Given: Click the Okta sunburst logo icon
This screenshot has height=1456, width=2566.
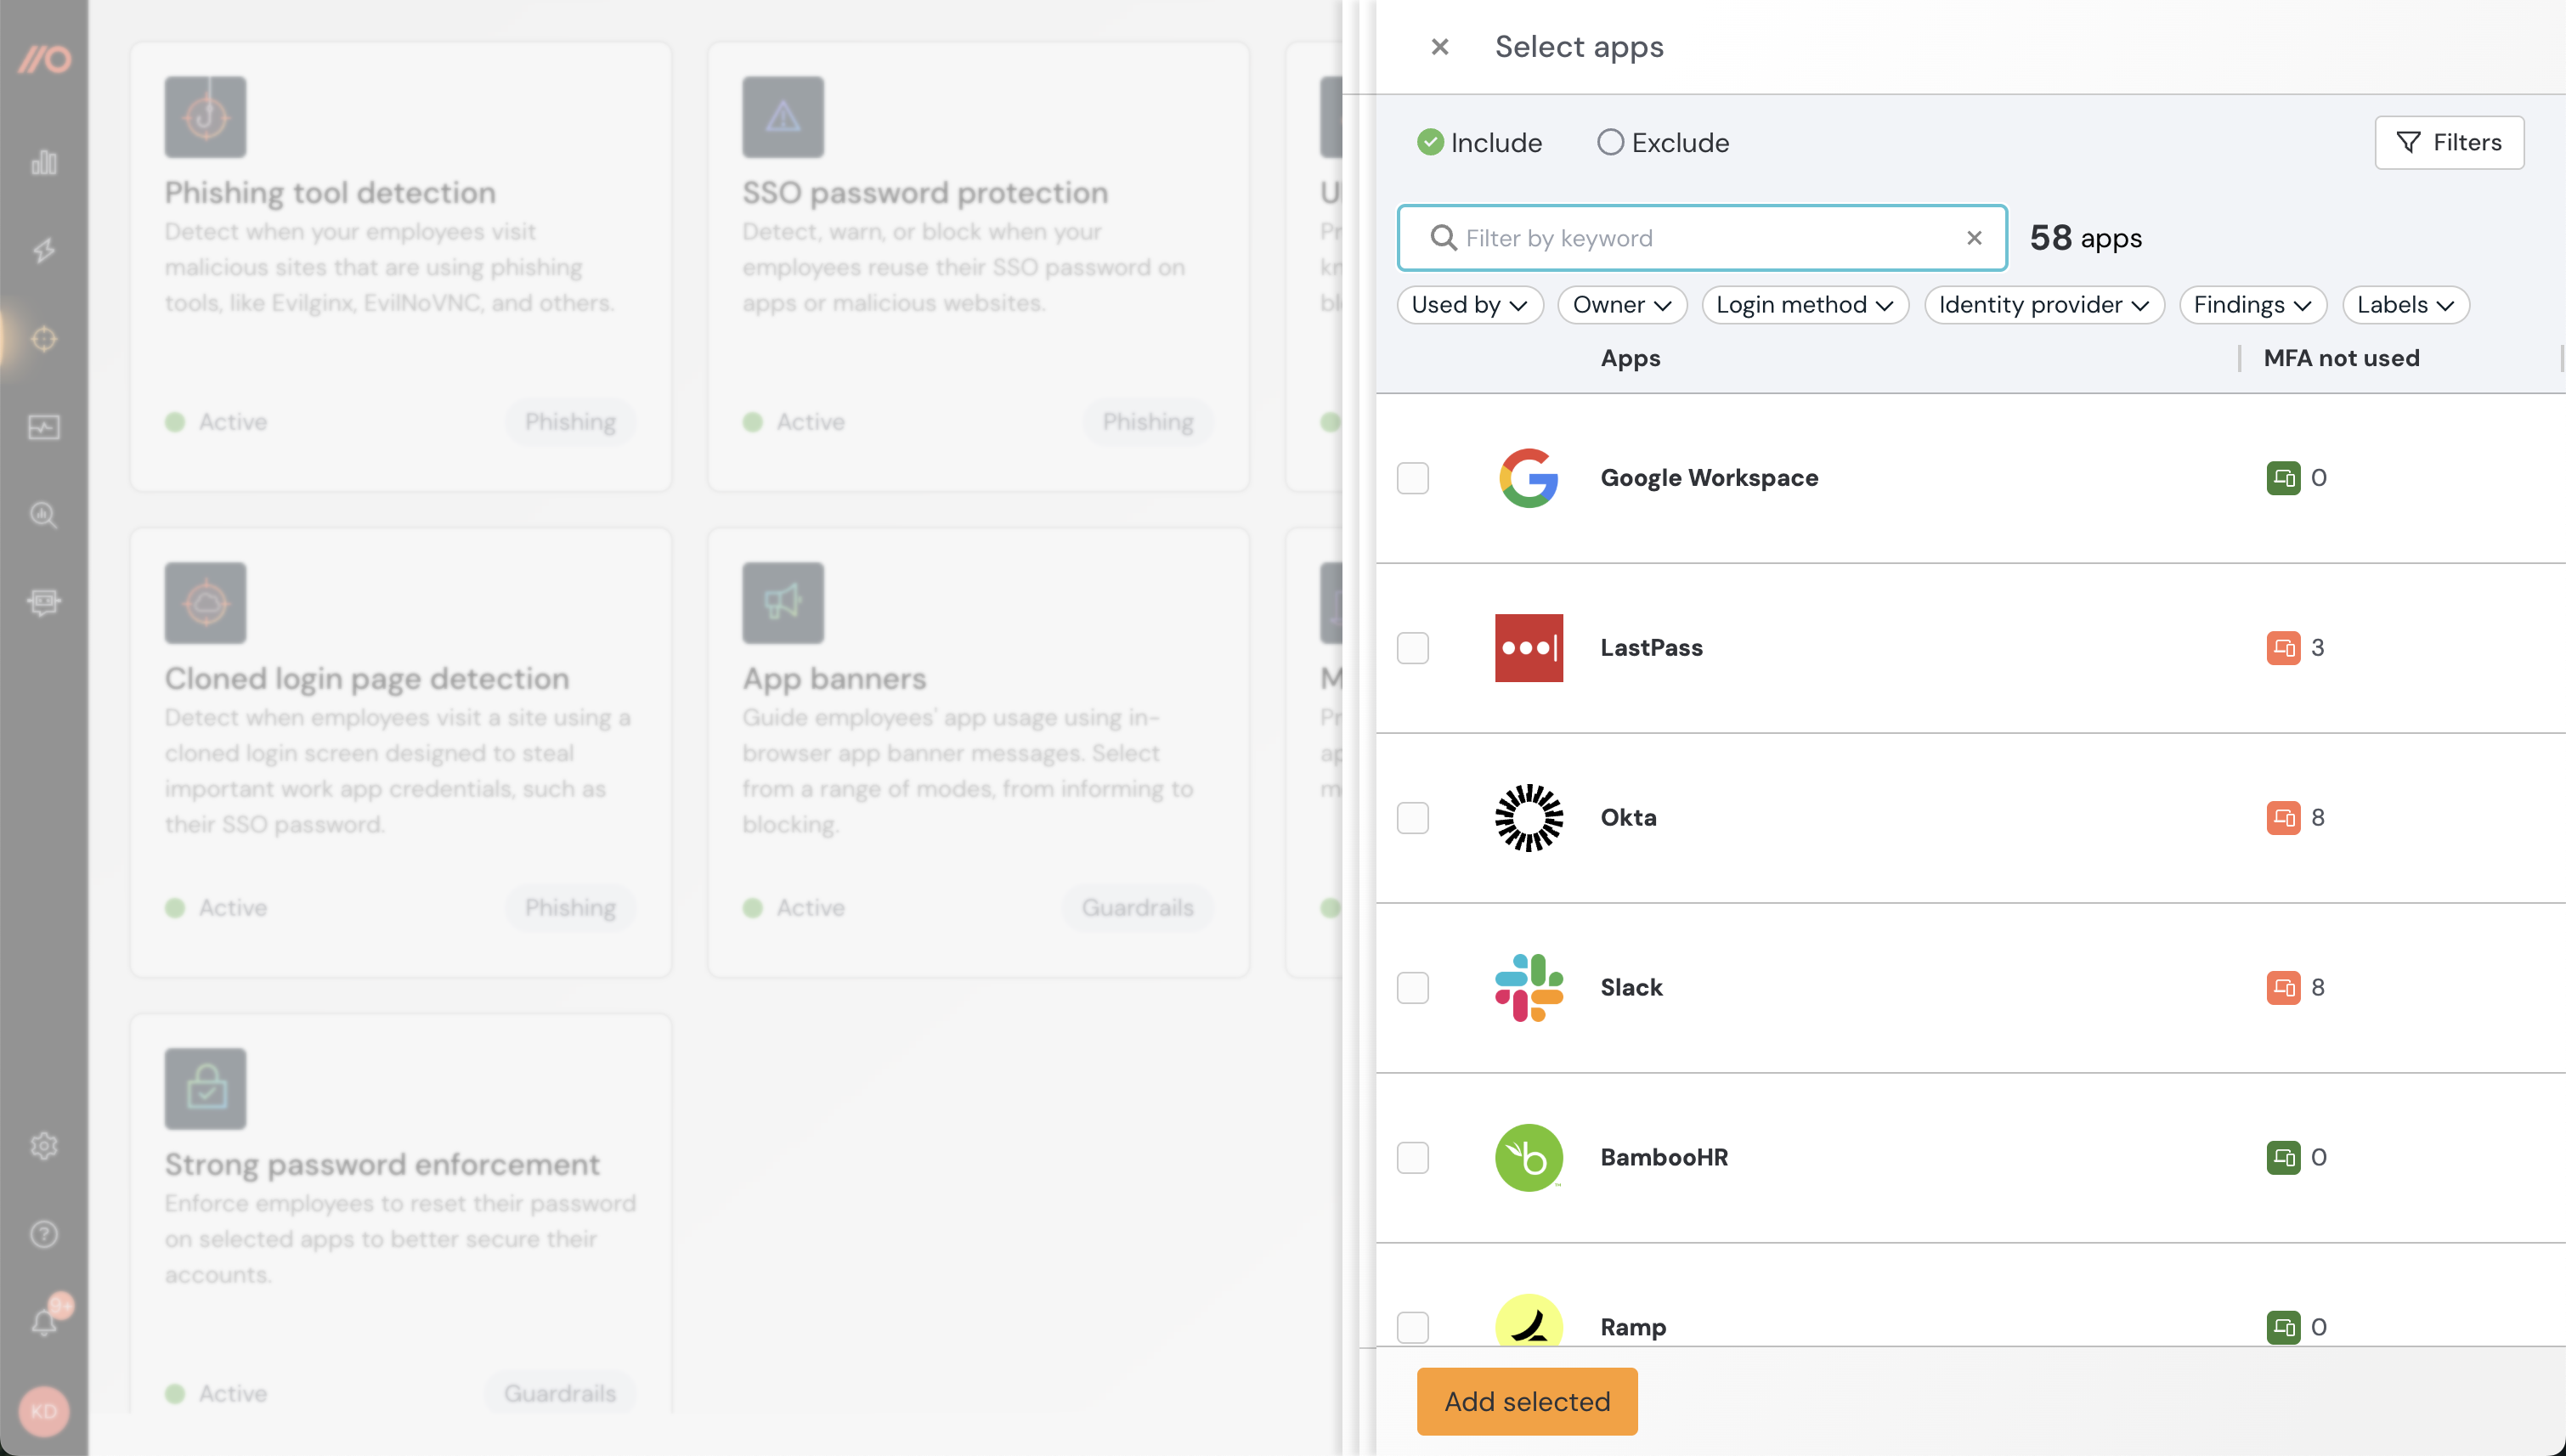Looking at the screenshot, I should click(x=1528, y=817).
